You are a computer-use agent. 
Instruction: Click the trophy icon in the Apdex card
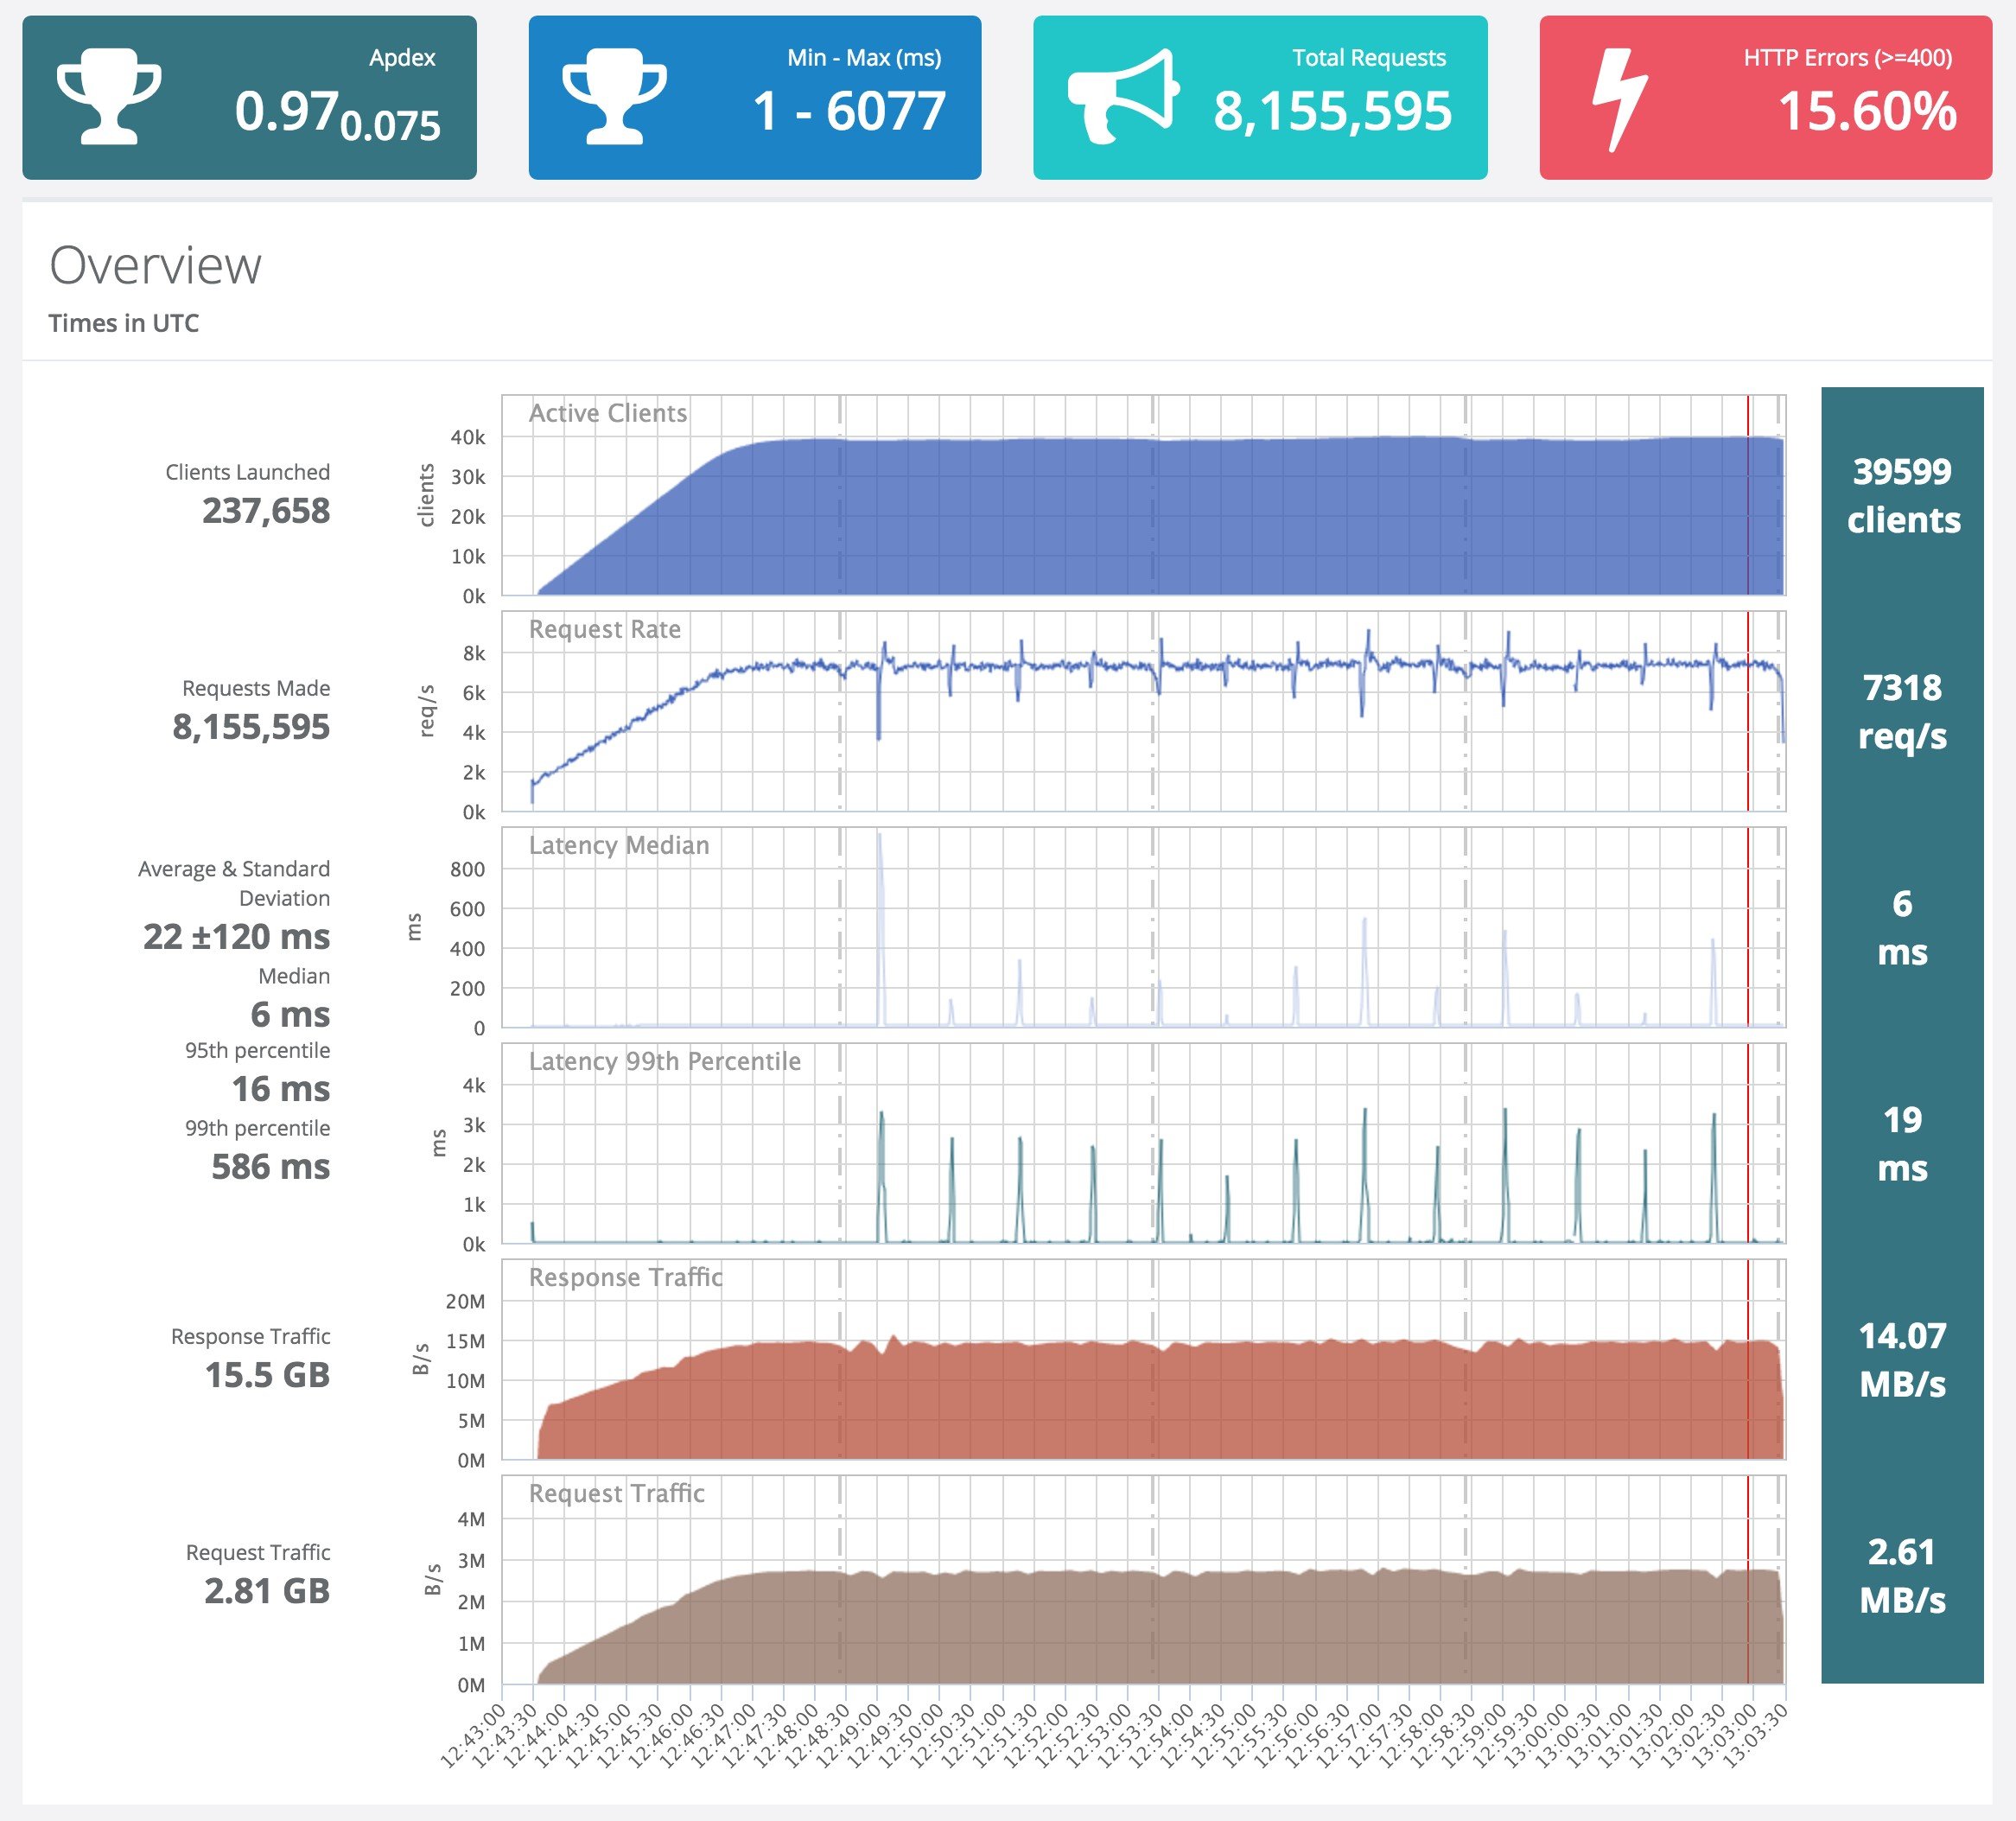click(109, 97)
